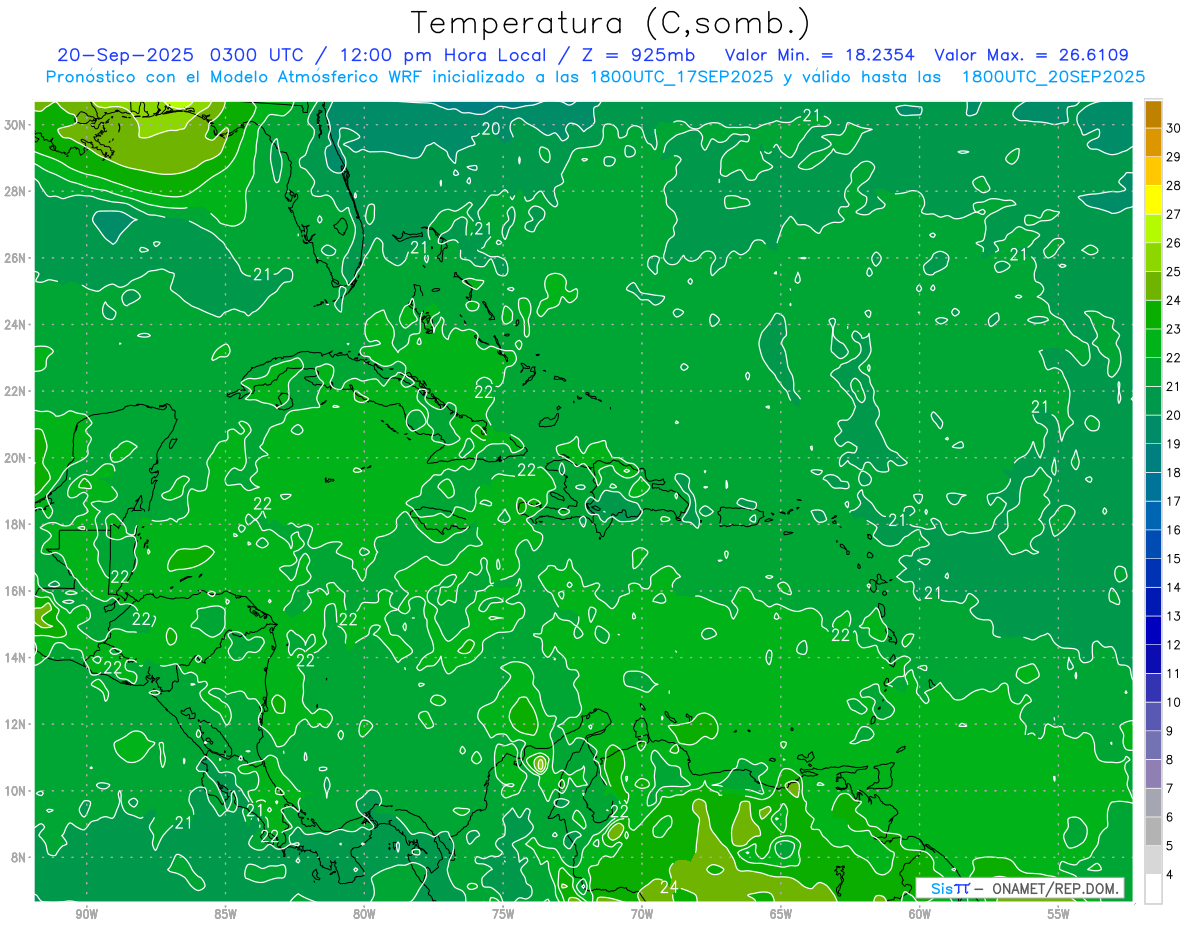Click the 28N latitude axis label

tap(16, 191)
